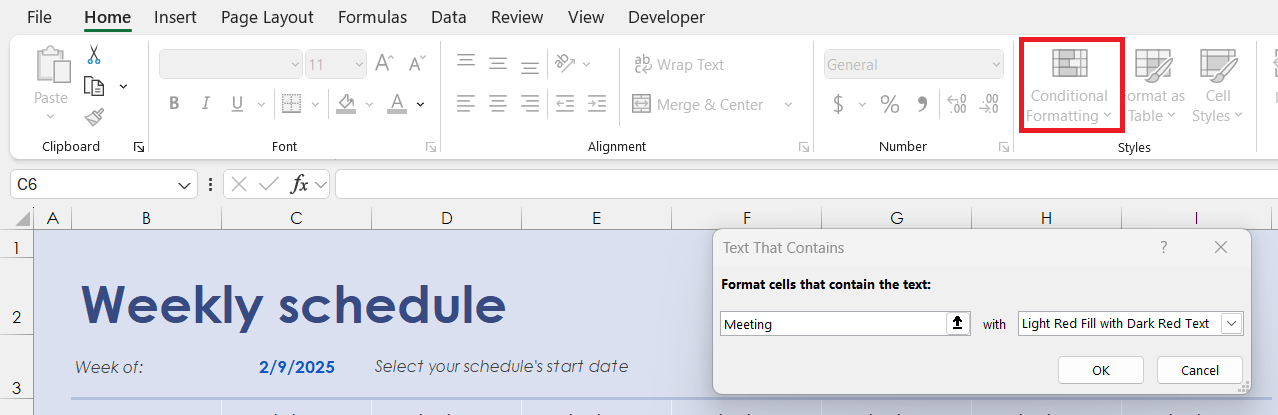The image size is (1278, 415).
Task: Click the Meeting text input field
Action: click(x=833, y=323)
